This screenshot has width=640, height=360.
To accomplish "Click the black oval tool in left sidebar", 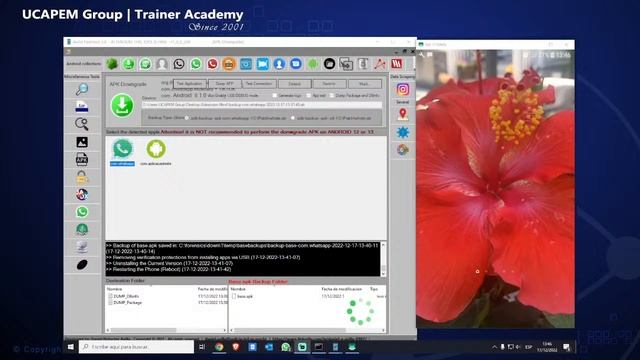I will click(82, 264).
